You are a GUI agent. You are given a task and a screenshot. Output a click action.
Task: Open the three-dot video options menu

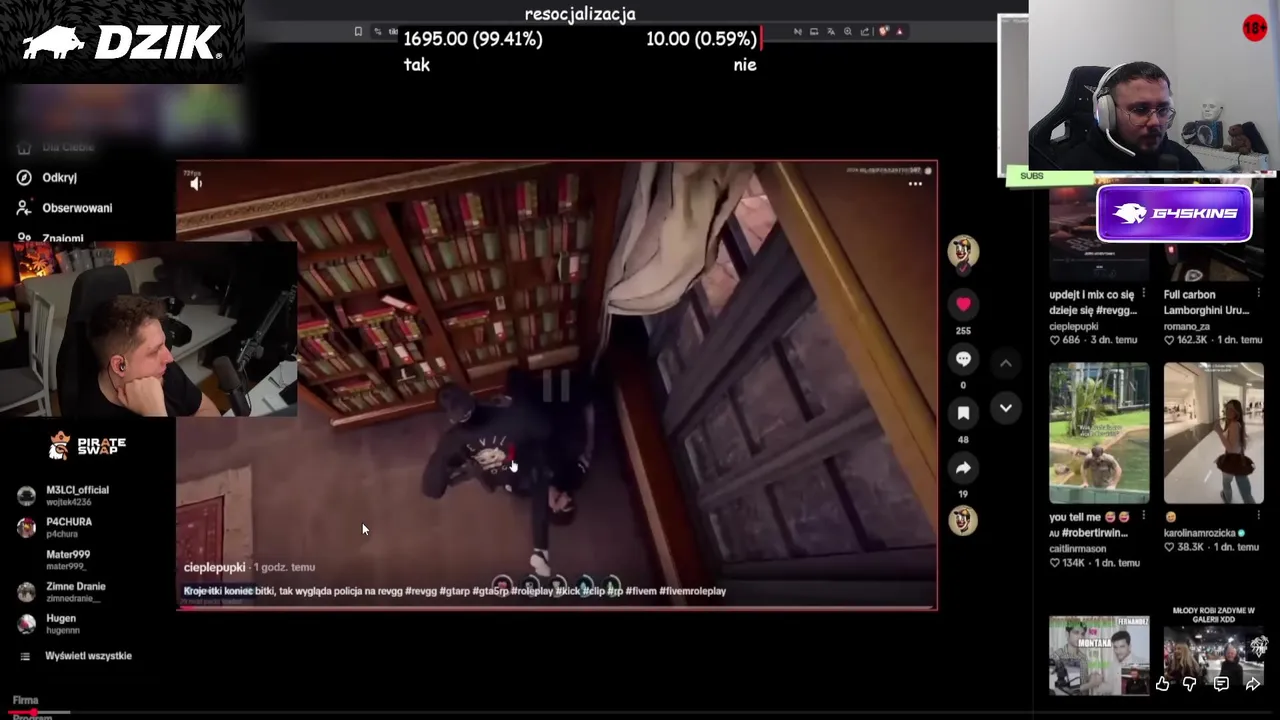pos(915,184)
